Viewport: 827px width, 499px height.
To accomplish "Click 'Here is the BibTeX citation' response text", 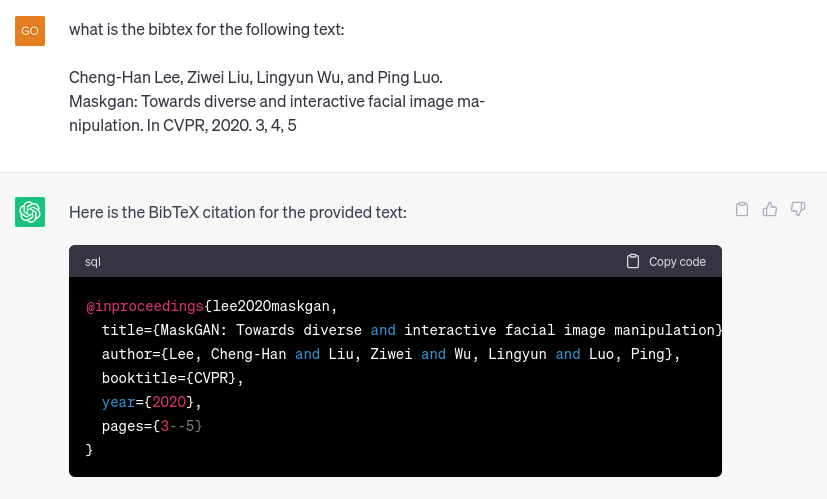I will tap(238, 212).
